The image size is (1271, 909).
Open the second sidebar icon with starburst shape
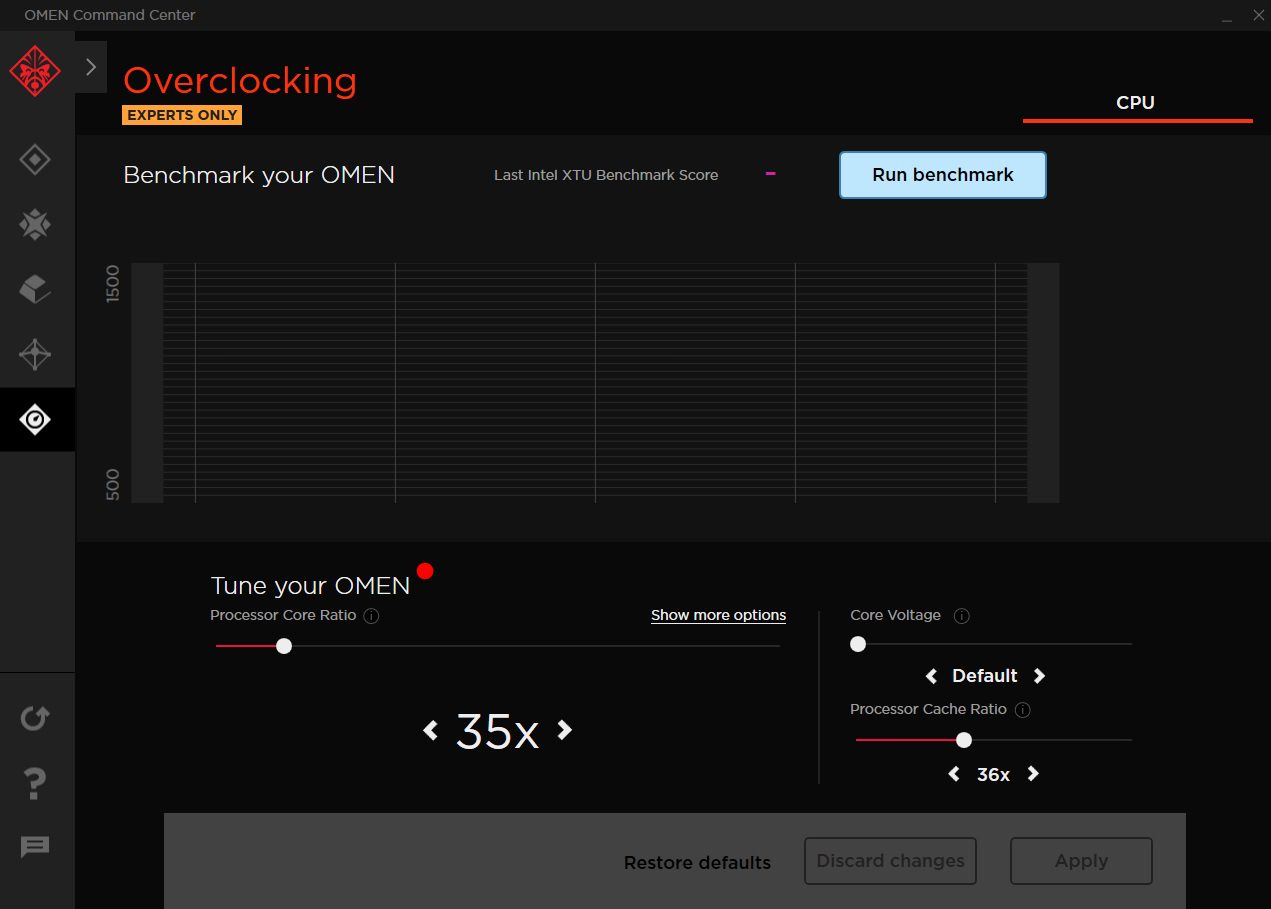pyautogui.click(x=35, y=225)
